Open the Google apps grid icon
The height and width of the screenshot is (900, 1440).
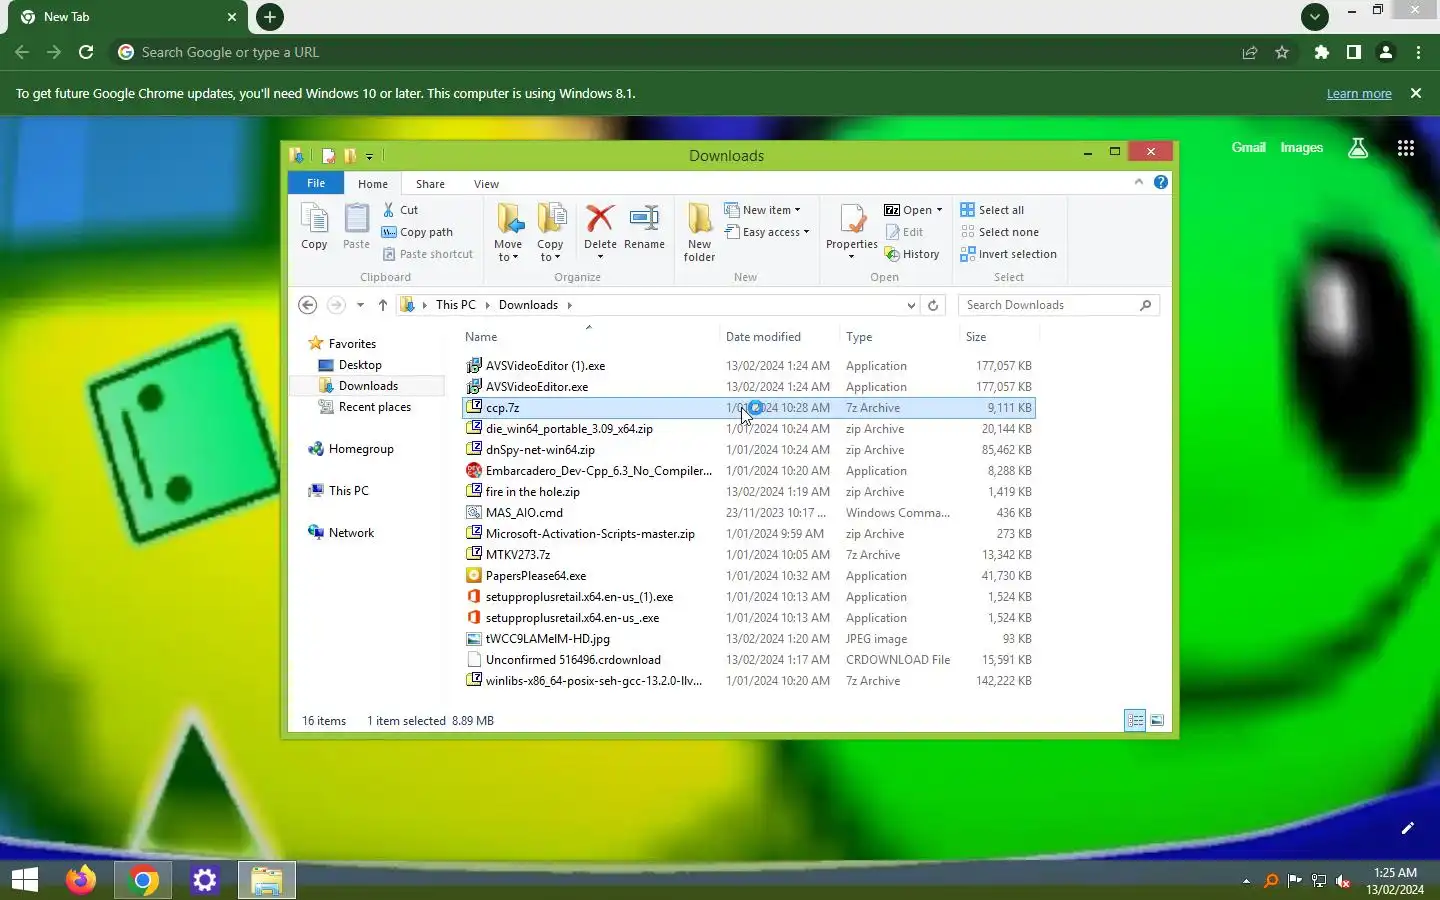tap(1405, 148)
